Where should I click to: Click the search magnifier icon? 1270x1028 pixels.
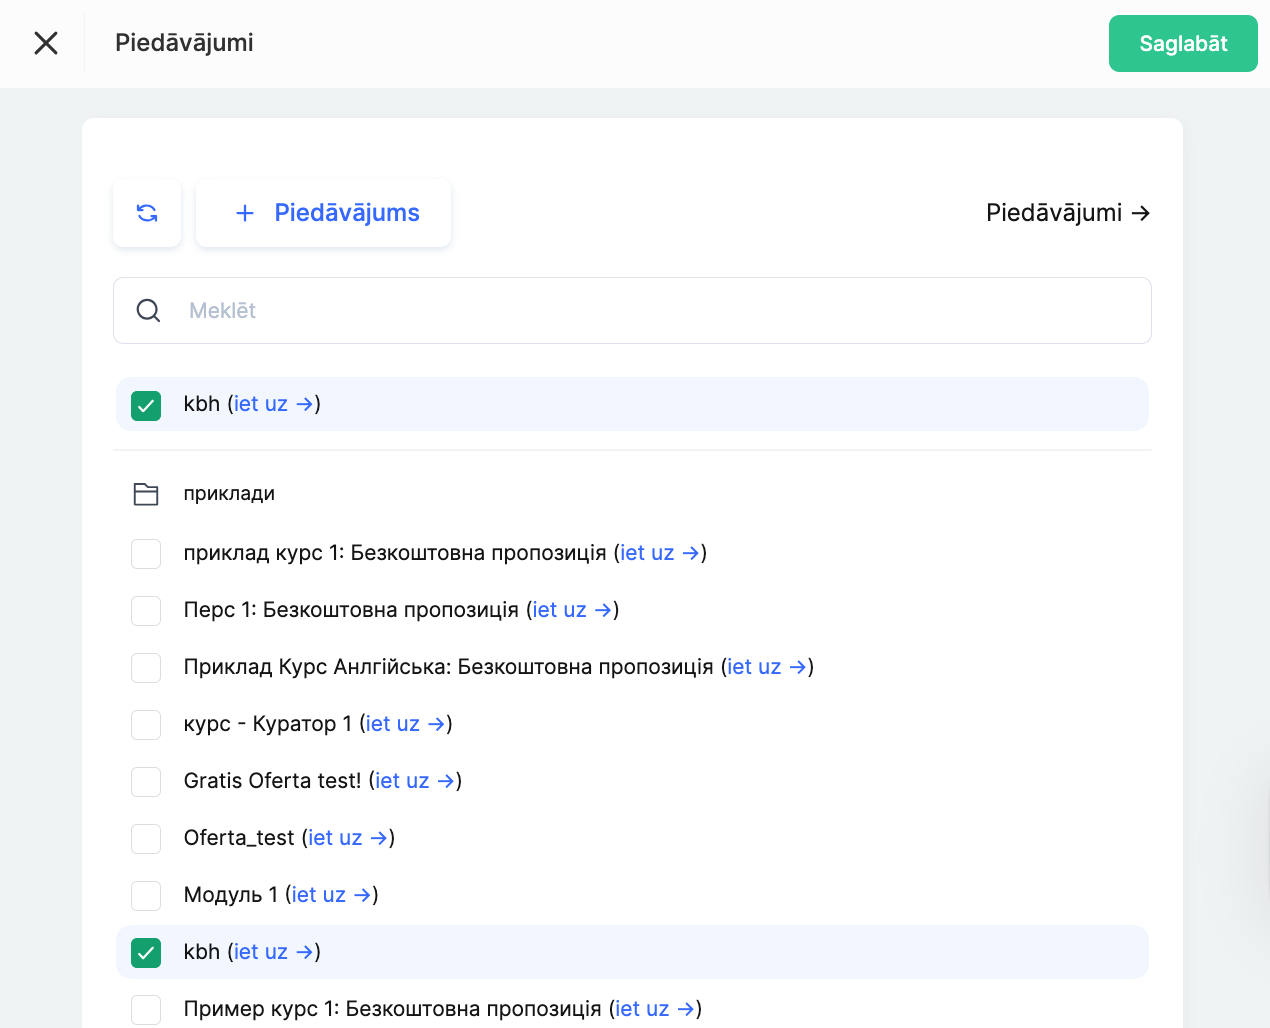point(148,311)
